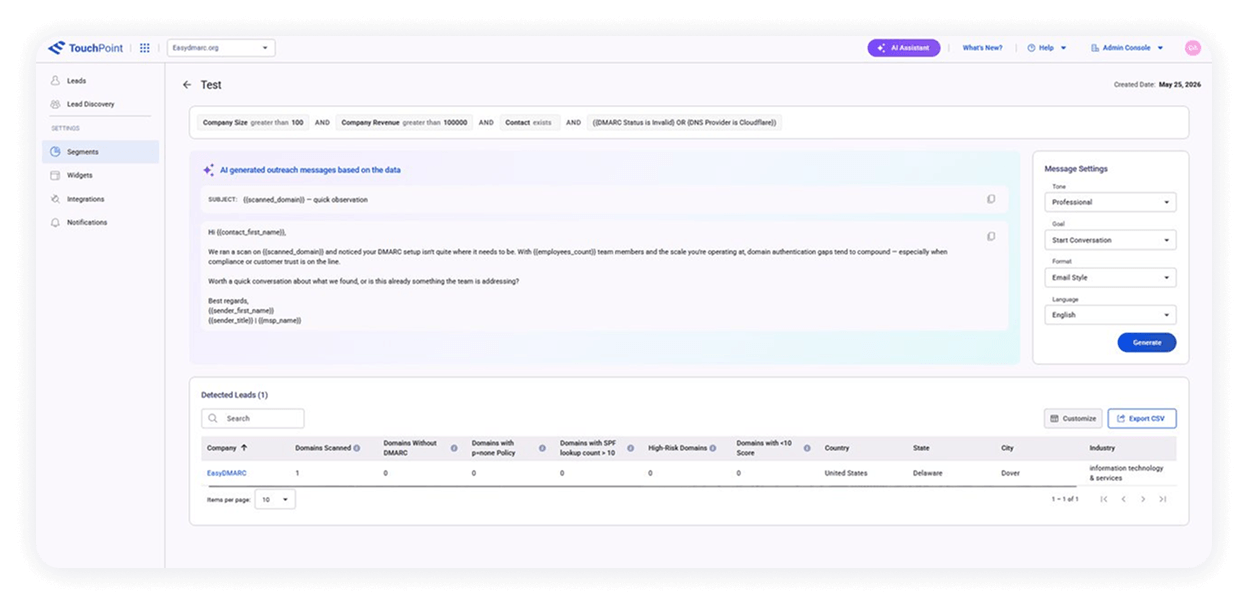The height and width of the screenshot is (608, 1248).
Task: Go to the first page of leads
Action: 1104,499
